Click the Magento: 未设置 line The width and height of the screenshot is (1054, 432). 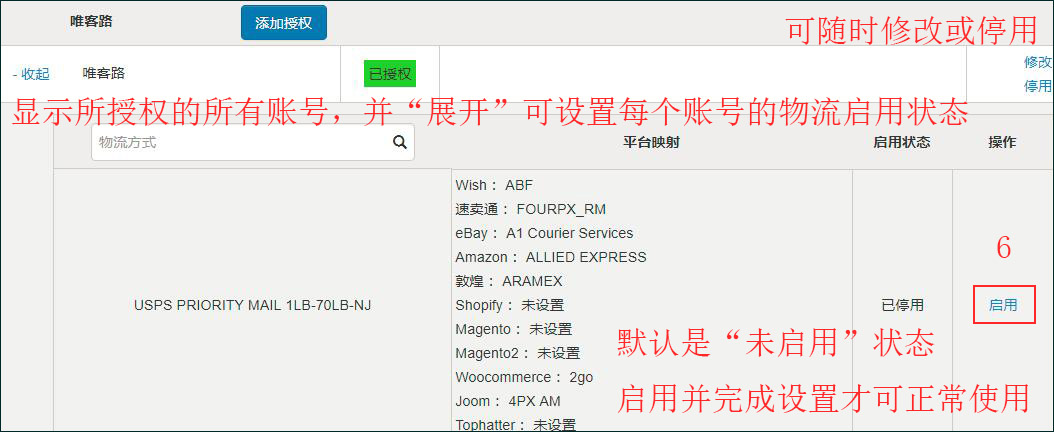[x=514, y=329]
